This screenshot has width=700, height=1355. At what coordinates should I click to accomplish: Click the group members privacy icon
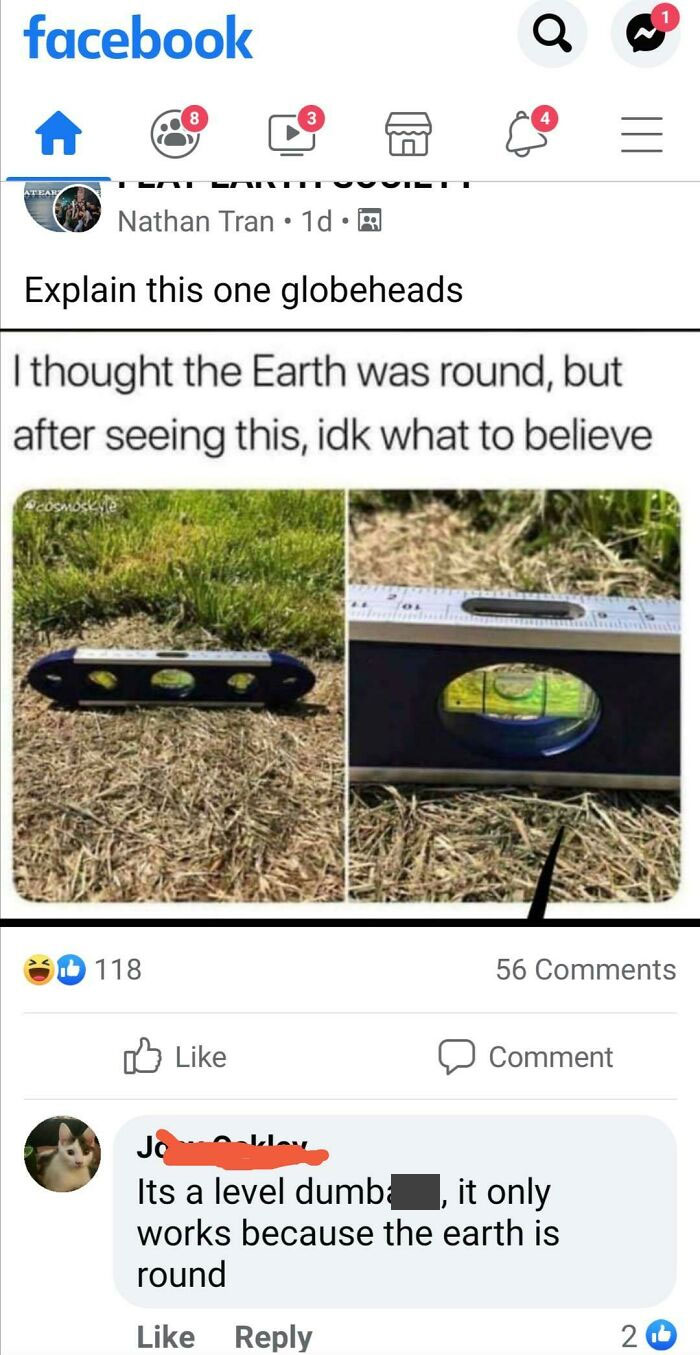pos(368,221)
